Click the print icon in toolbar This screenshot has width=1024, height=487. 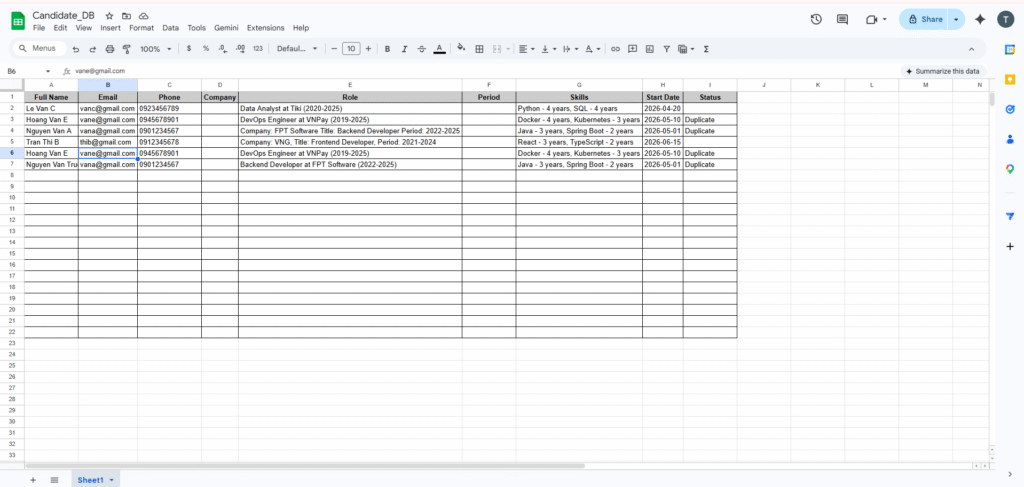(108, 48)
